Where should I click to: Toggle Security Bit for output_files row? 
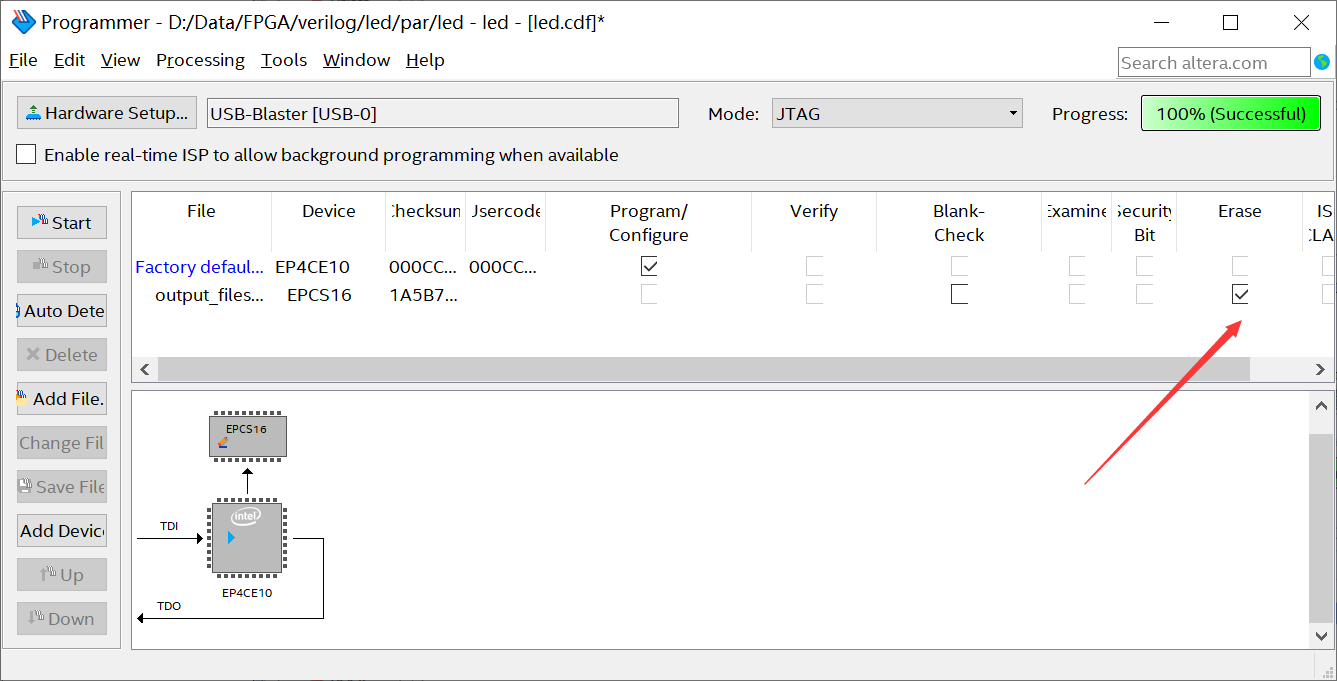coord(1144,294)
